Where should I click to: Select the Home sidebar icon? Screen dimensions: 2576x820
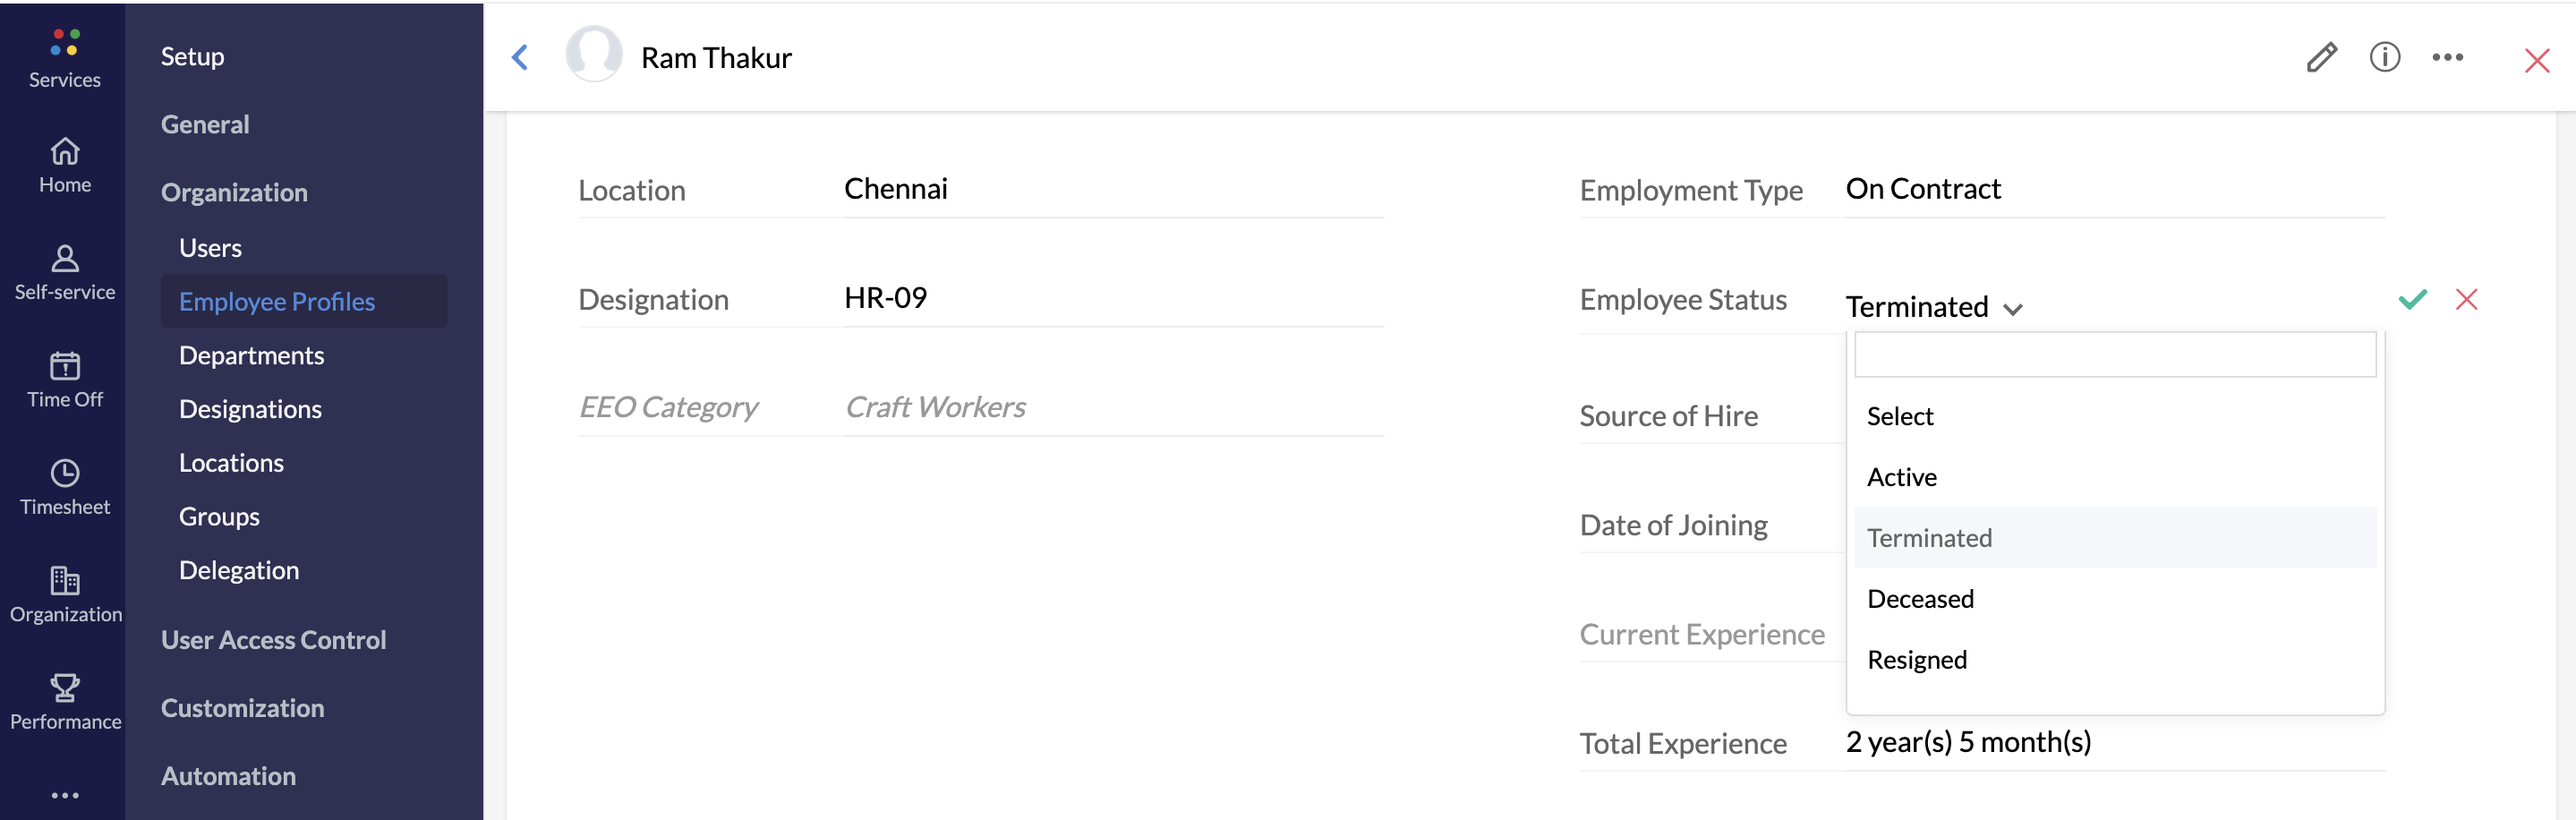(x=64, y=152)
